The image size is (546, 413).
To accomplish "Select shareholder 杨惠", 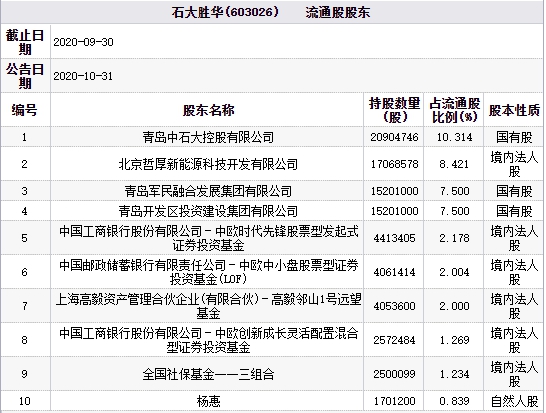I will pyautogui.click(x=208, y=401).
